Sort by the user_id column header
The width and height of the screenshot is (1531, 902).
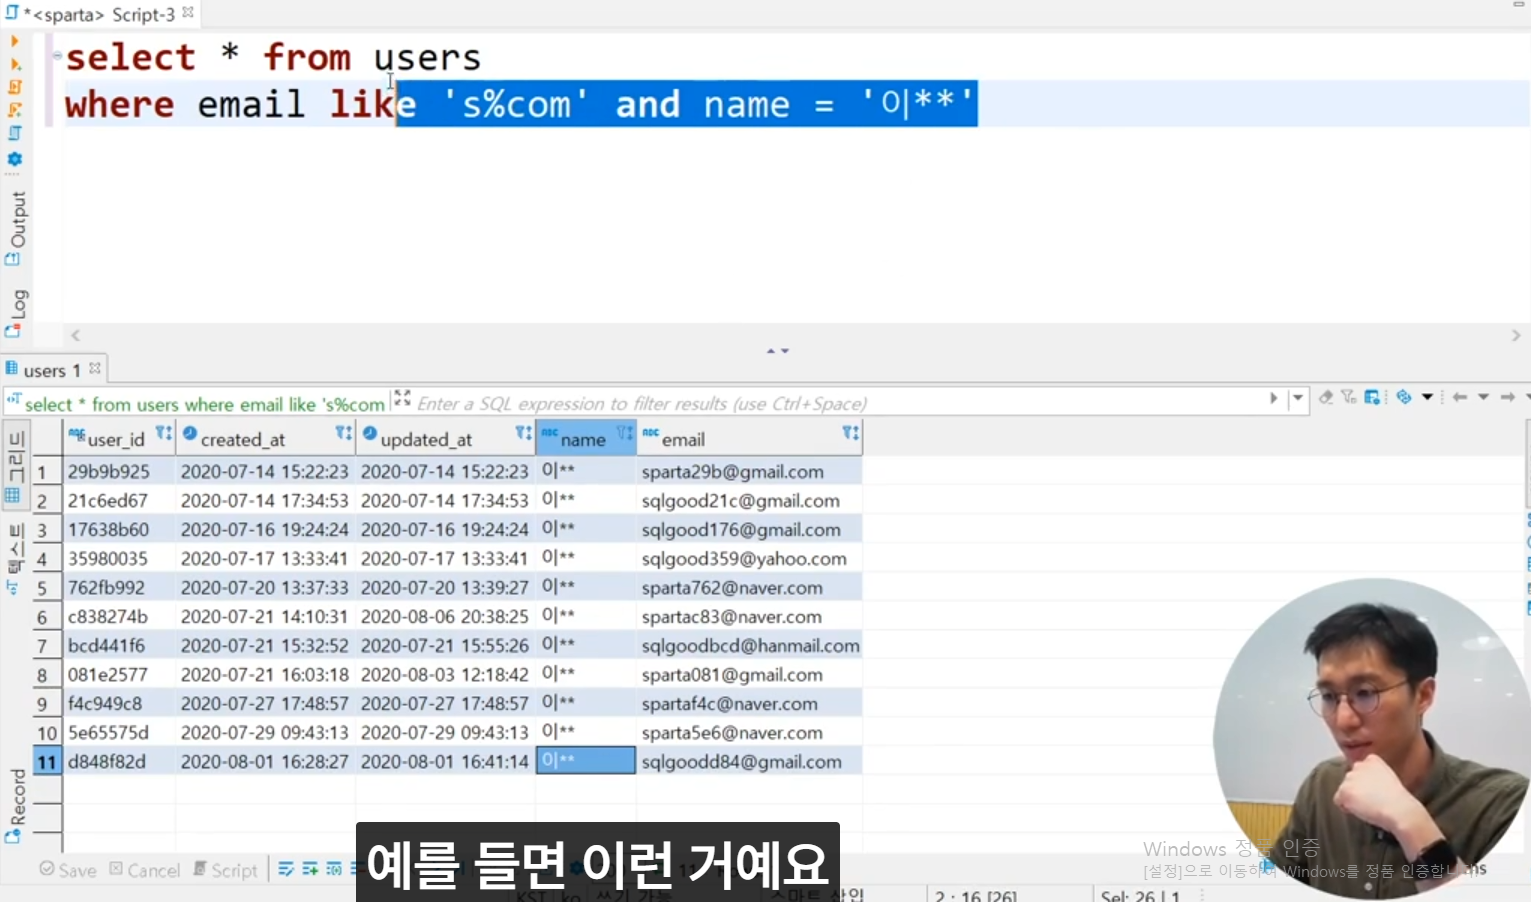[115, 439]
